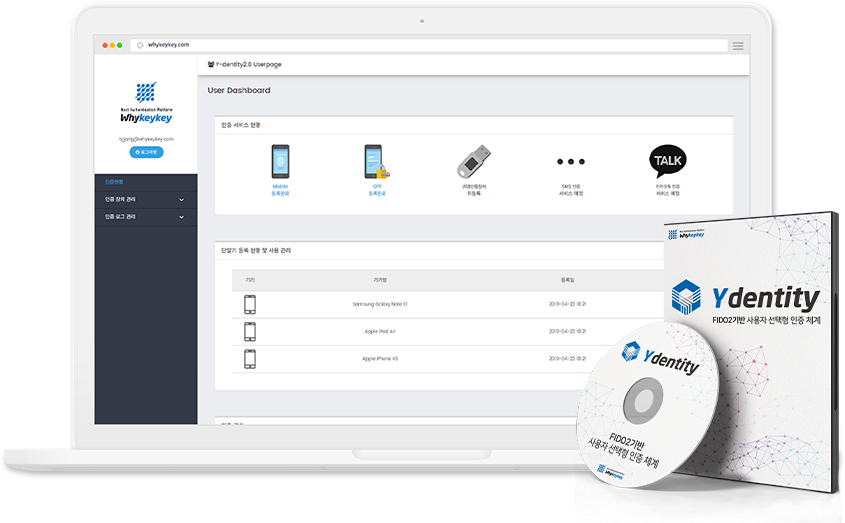Click the date in the Samsung Galaxy Note row
The height and width of the screenshot is (523, 845).
click(567, 304)
